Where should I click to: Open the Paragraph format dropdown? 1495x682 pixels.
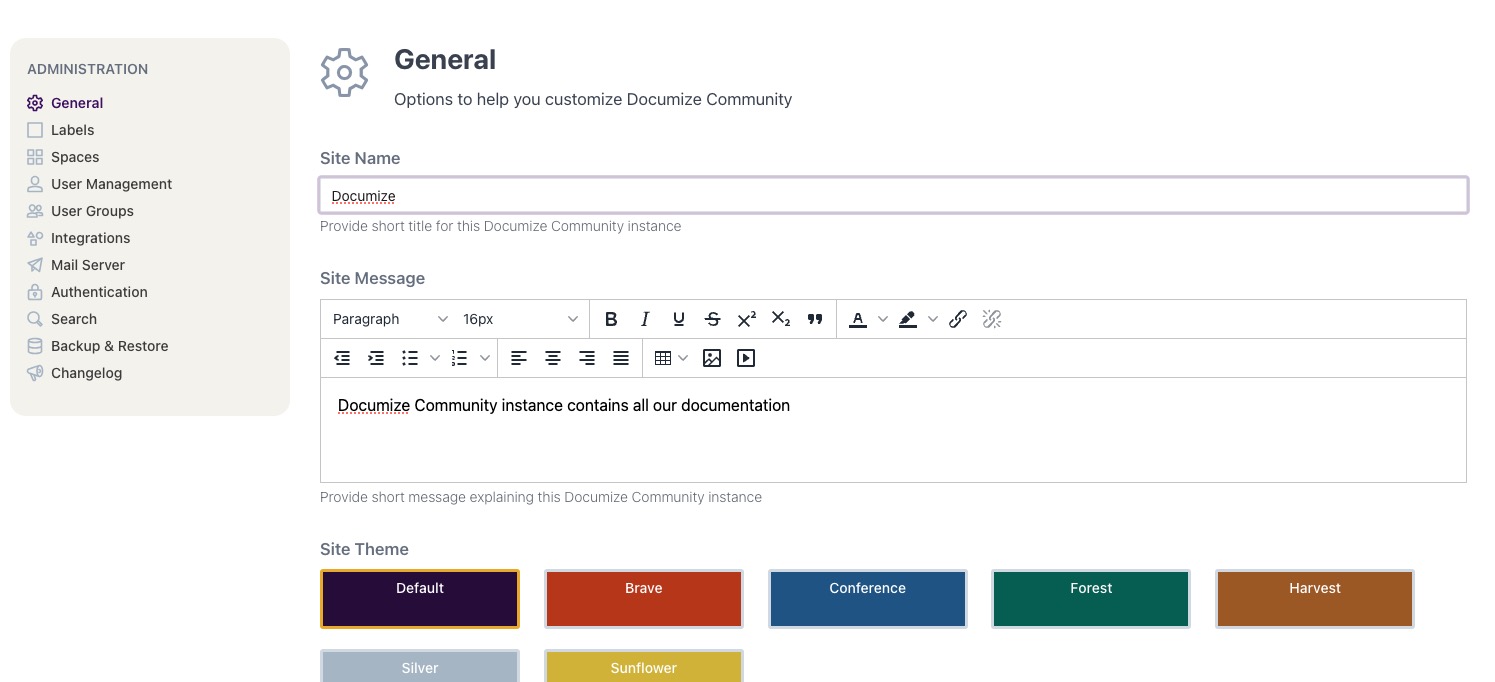(390, 319)
